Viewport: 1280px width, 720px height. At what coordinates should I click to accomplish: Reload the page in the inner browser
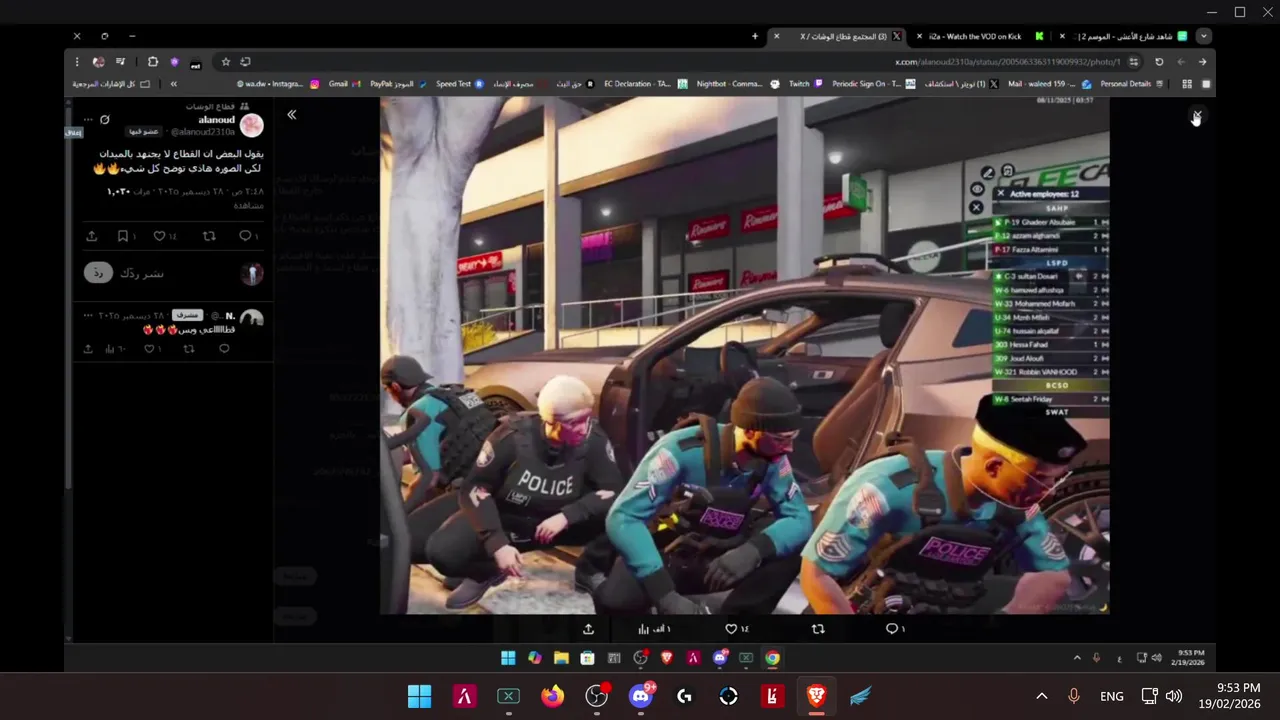(1159, 62)
